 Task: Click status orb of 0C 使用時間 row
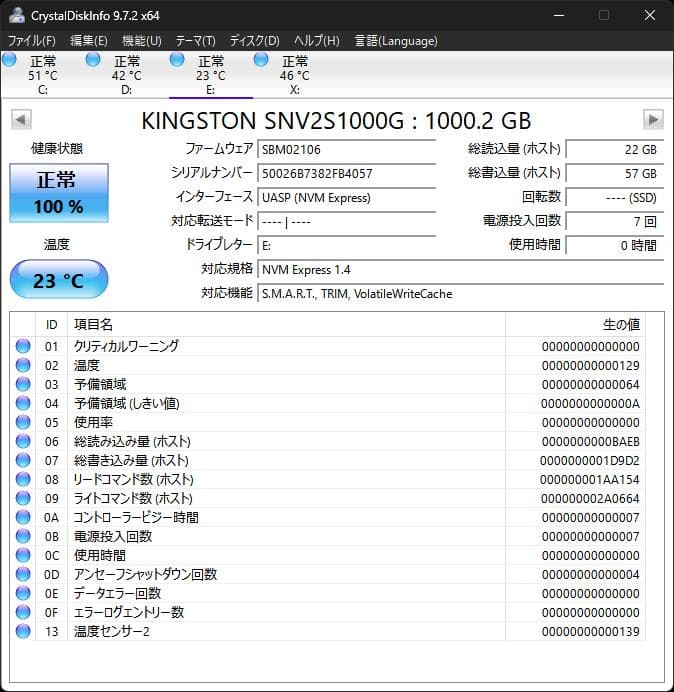point(23,555)
